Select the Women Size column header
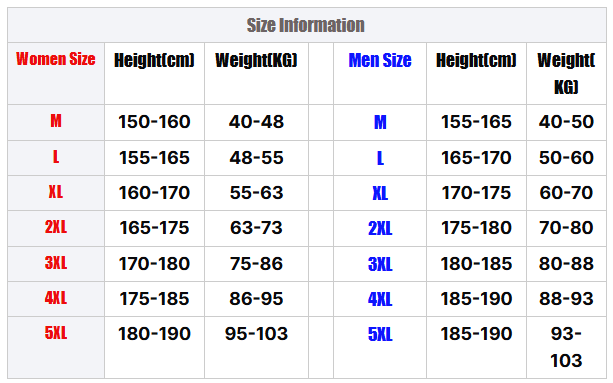This screenshot has height=383, width=613. [x=56, y=59]
